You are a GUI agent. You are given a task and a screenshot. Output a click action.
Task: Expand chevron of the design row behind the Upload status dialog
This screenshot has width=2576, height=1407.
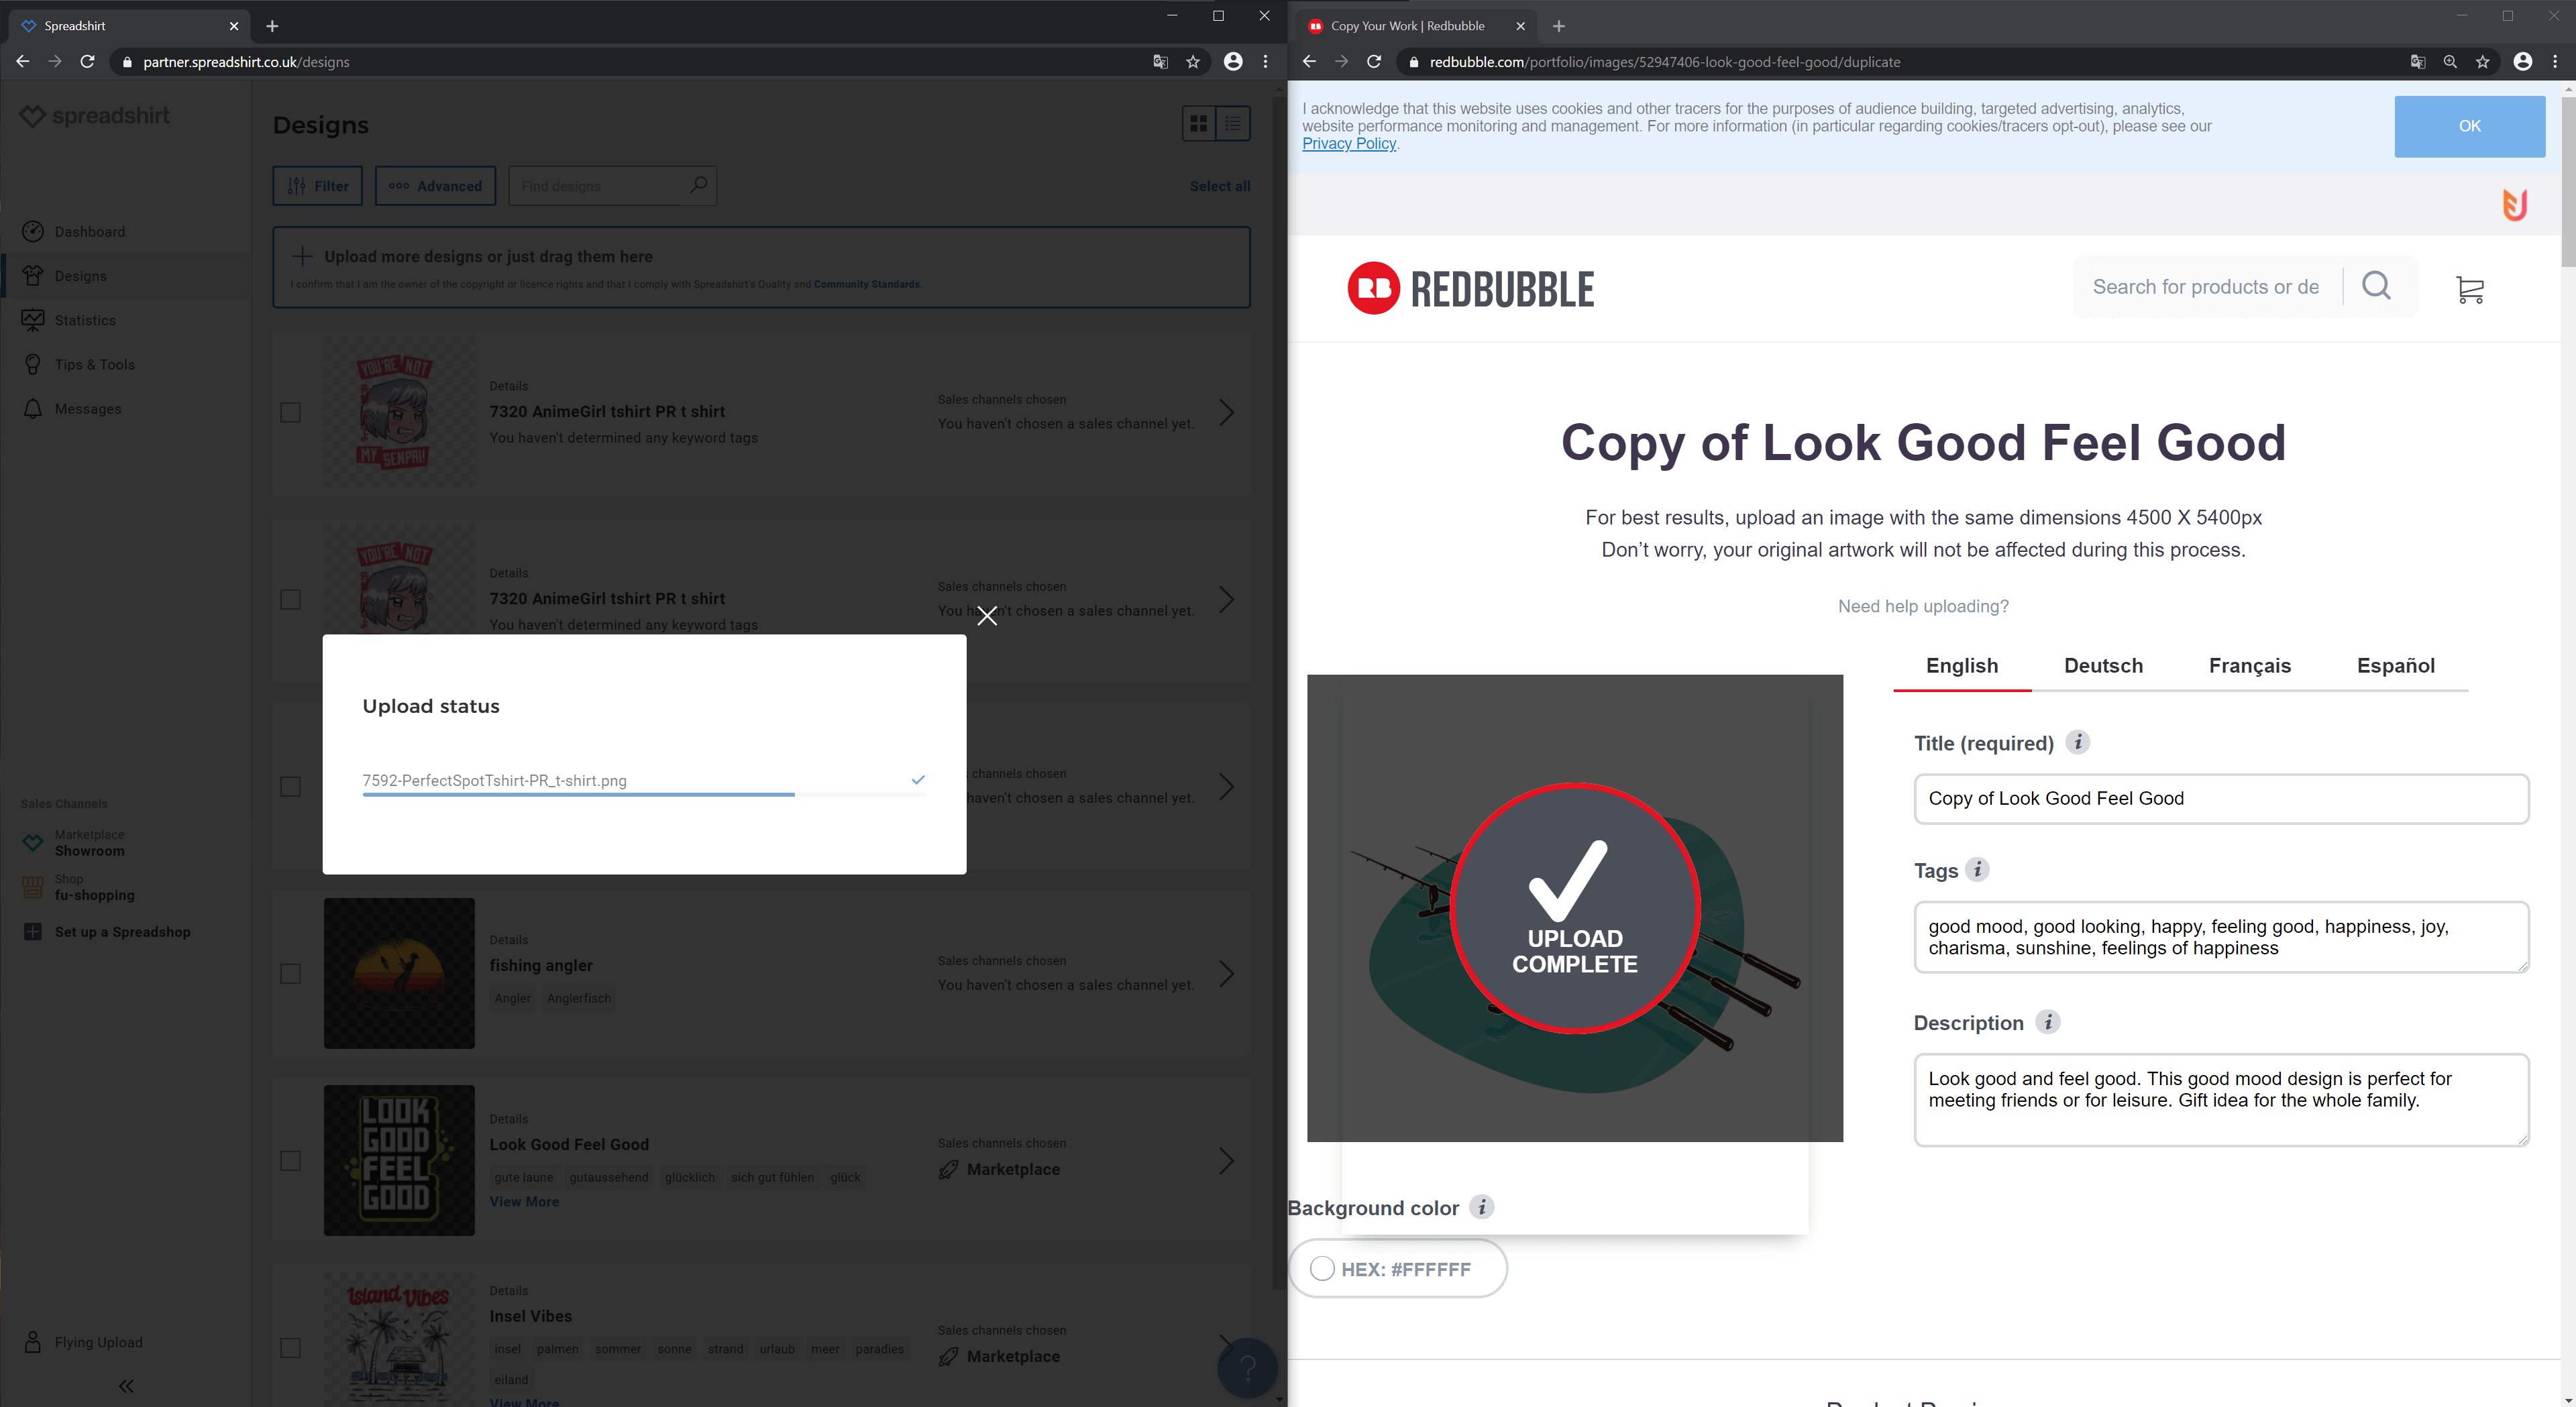pyautogui.click(x=1226, y=786)
